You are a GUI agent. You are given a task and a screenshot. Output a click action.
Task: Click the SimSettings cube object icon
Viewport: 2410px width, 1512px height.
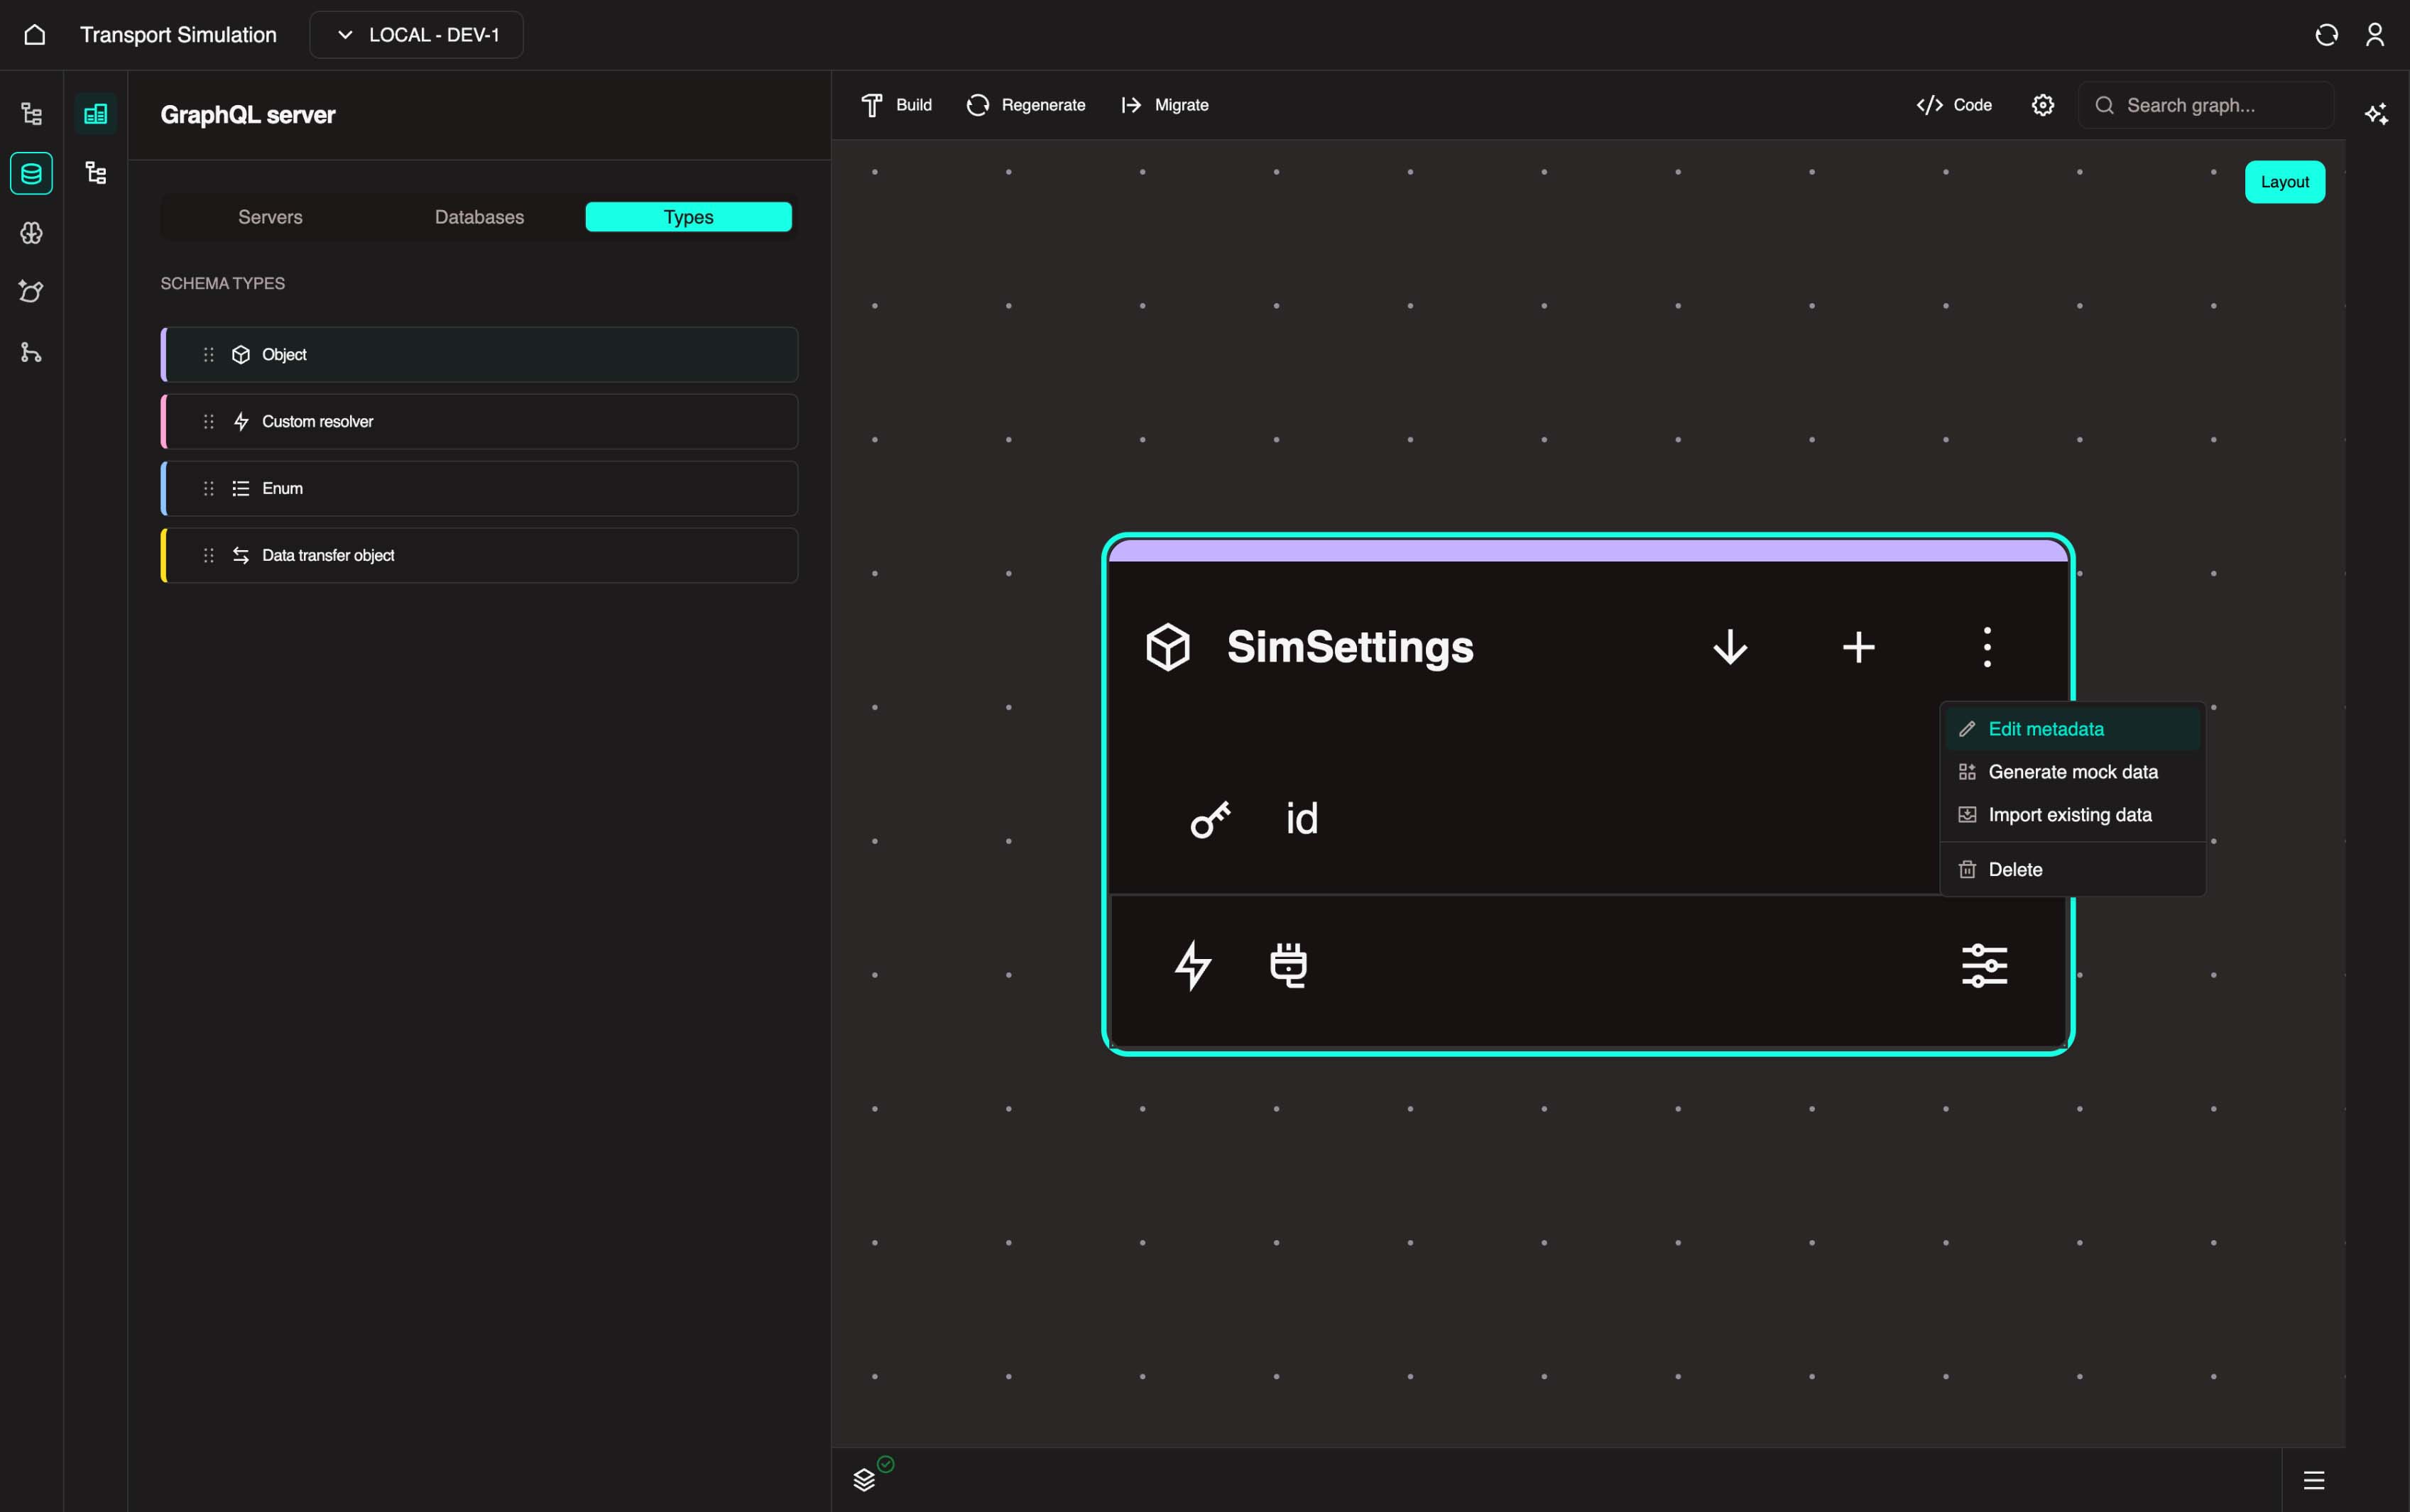[1168, 647]
